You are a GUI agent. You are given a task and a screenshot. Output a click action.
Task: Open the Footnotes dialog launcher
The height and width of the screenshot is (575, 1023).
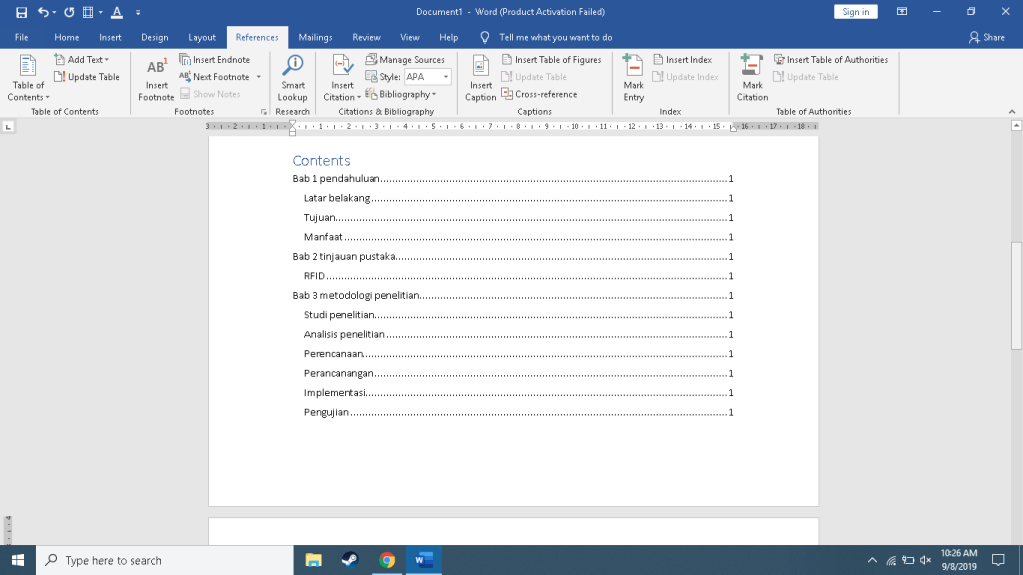click(x=264, y=112)
